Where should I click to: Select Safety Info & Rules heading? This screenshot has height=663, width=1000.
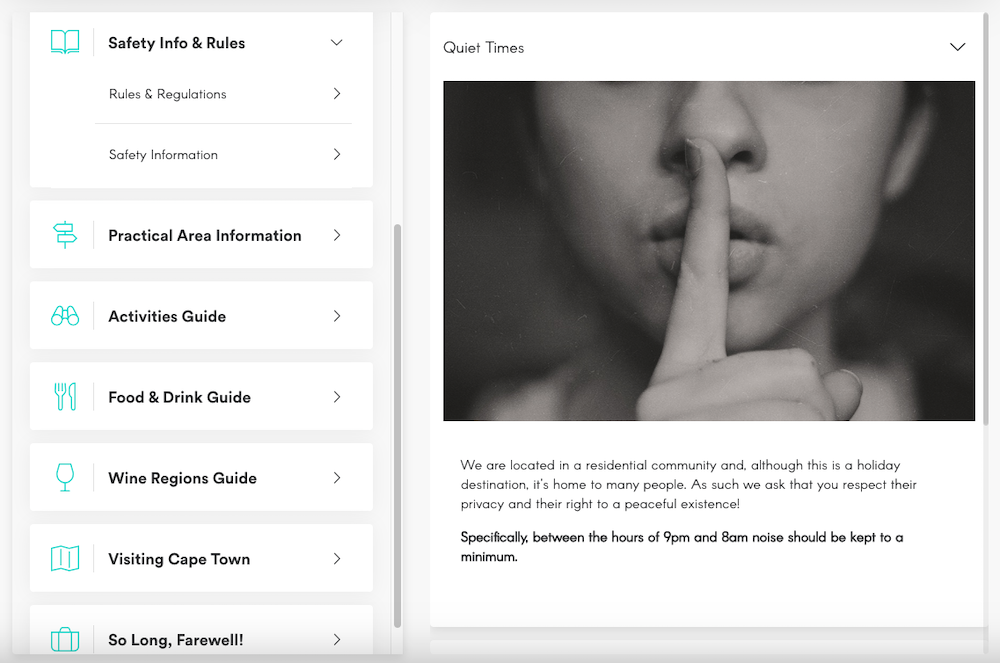[177, 43]
